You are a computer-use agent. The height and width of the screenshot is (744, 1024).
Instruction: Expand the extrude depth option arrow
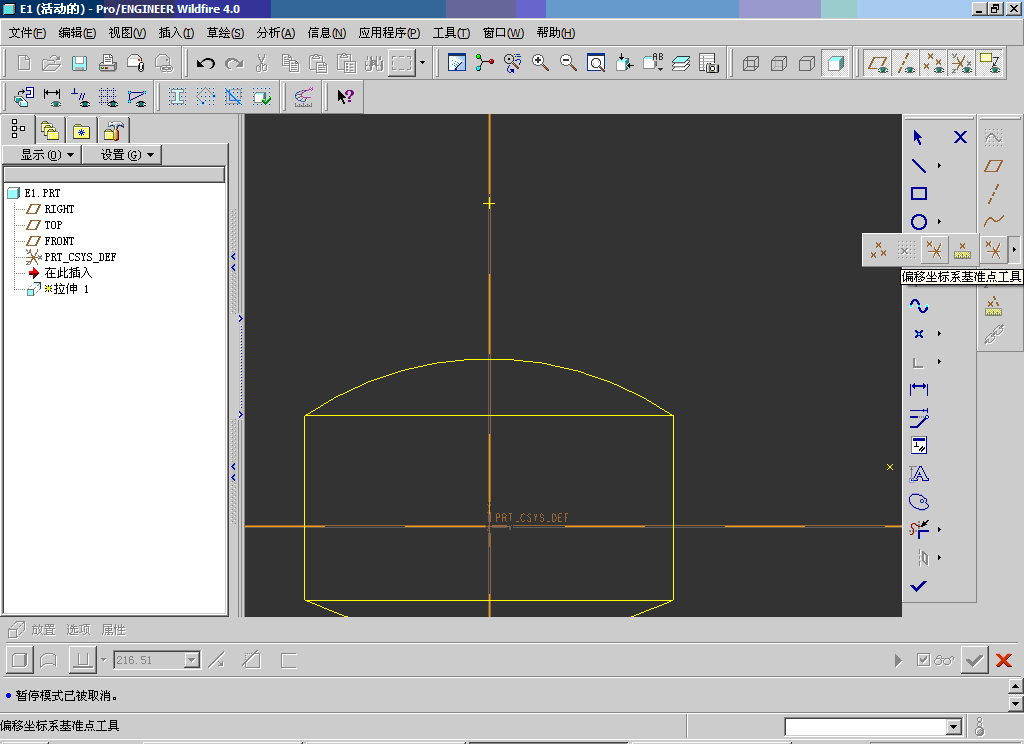(103, 660)
